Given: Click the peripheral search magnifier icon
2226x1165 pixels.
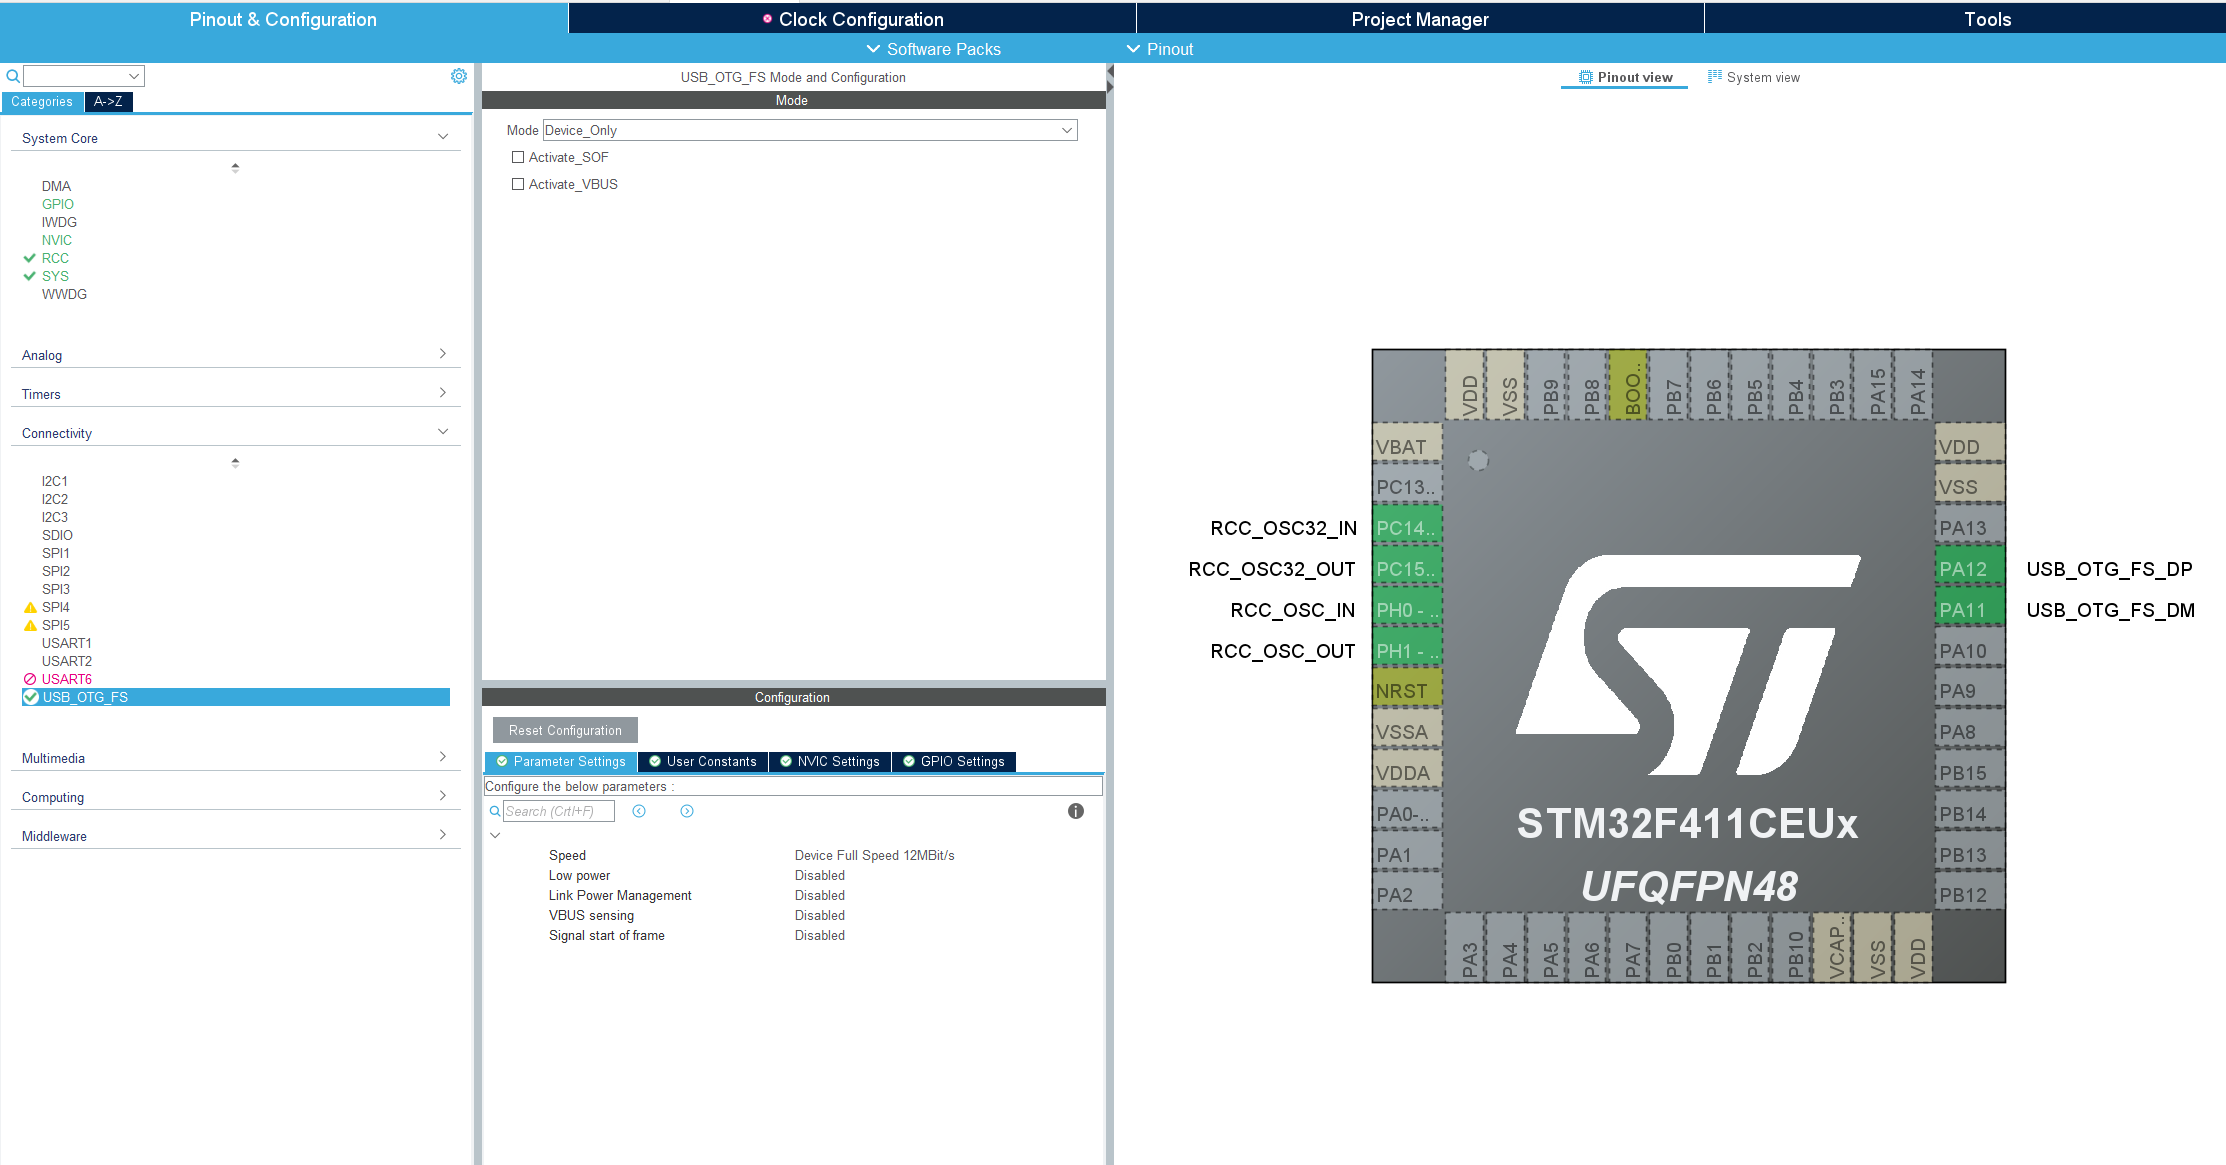Looking at the screenshot, I should [x=13, y=76].
